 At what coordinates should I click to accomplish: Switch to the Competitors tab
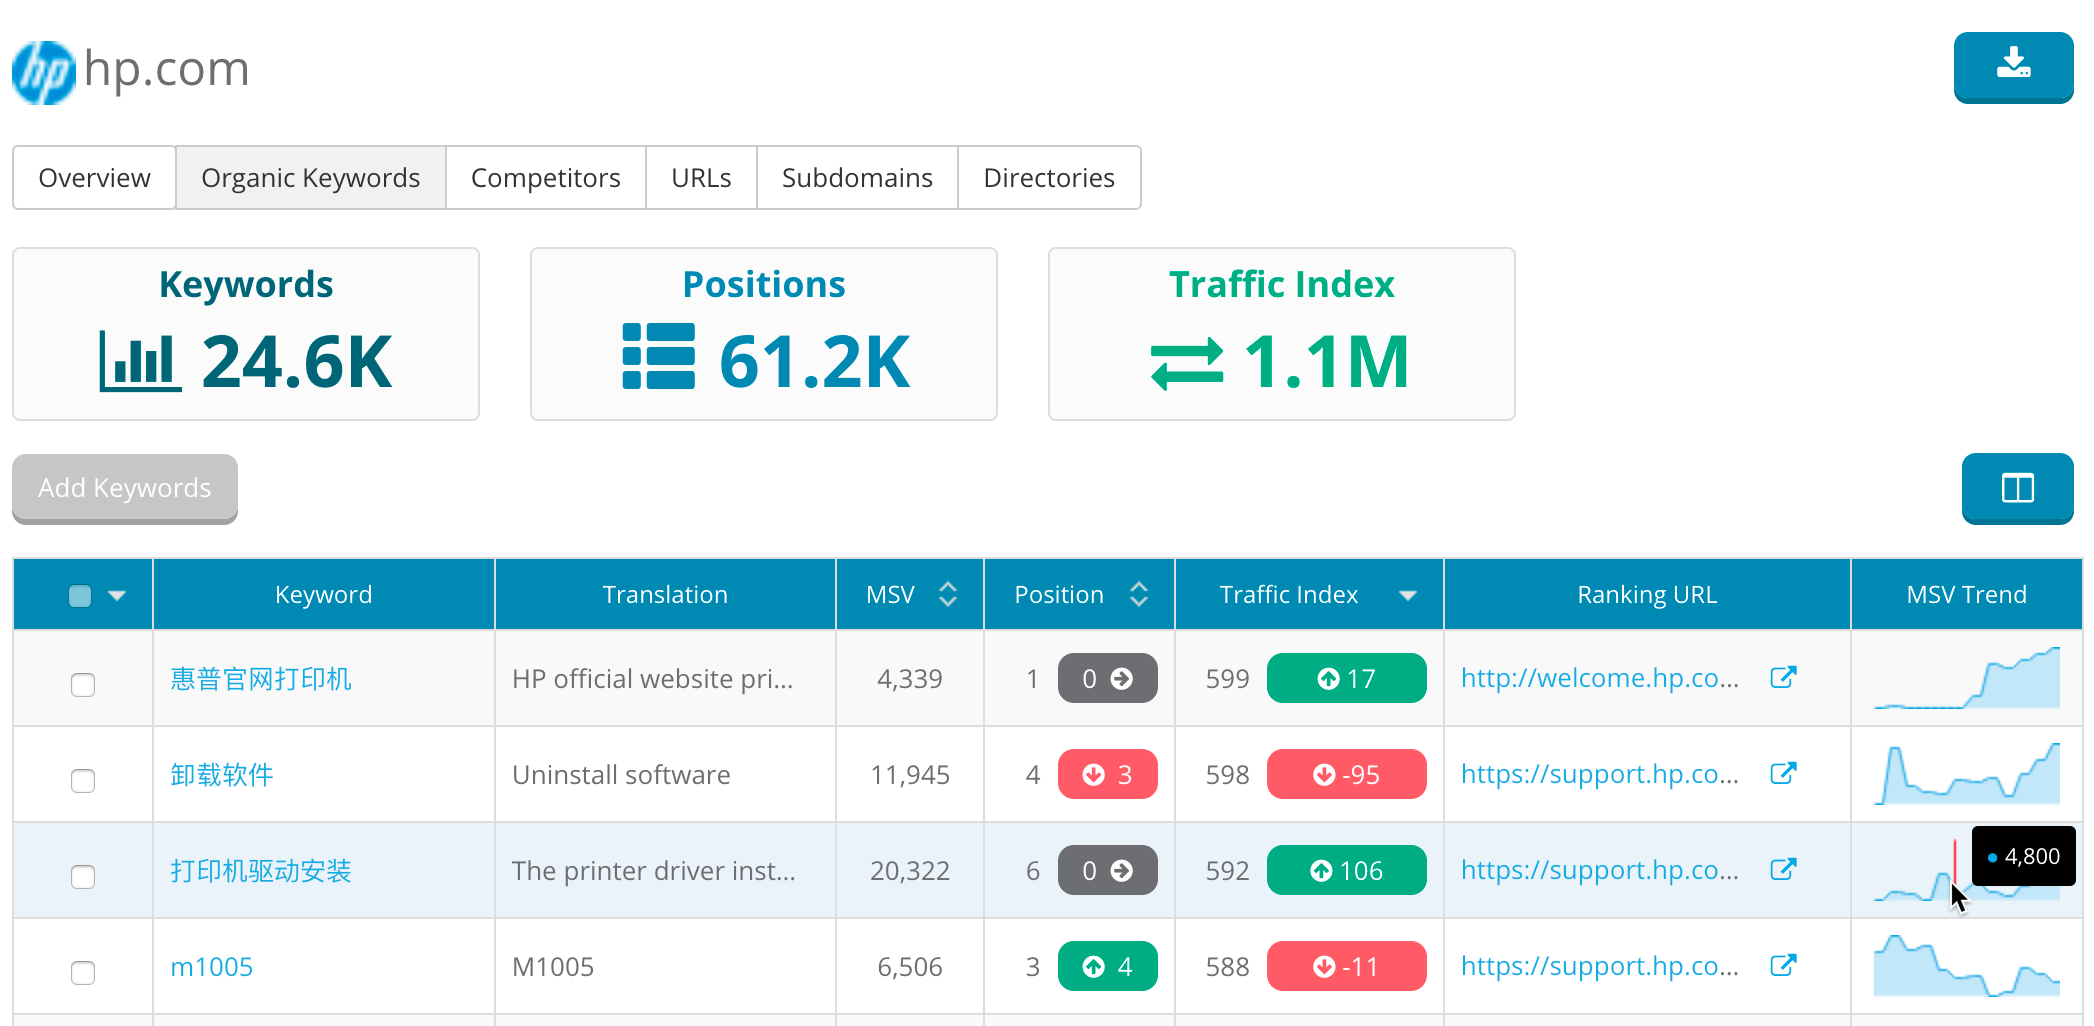click(545, 178)
